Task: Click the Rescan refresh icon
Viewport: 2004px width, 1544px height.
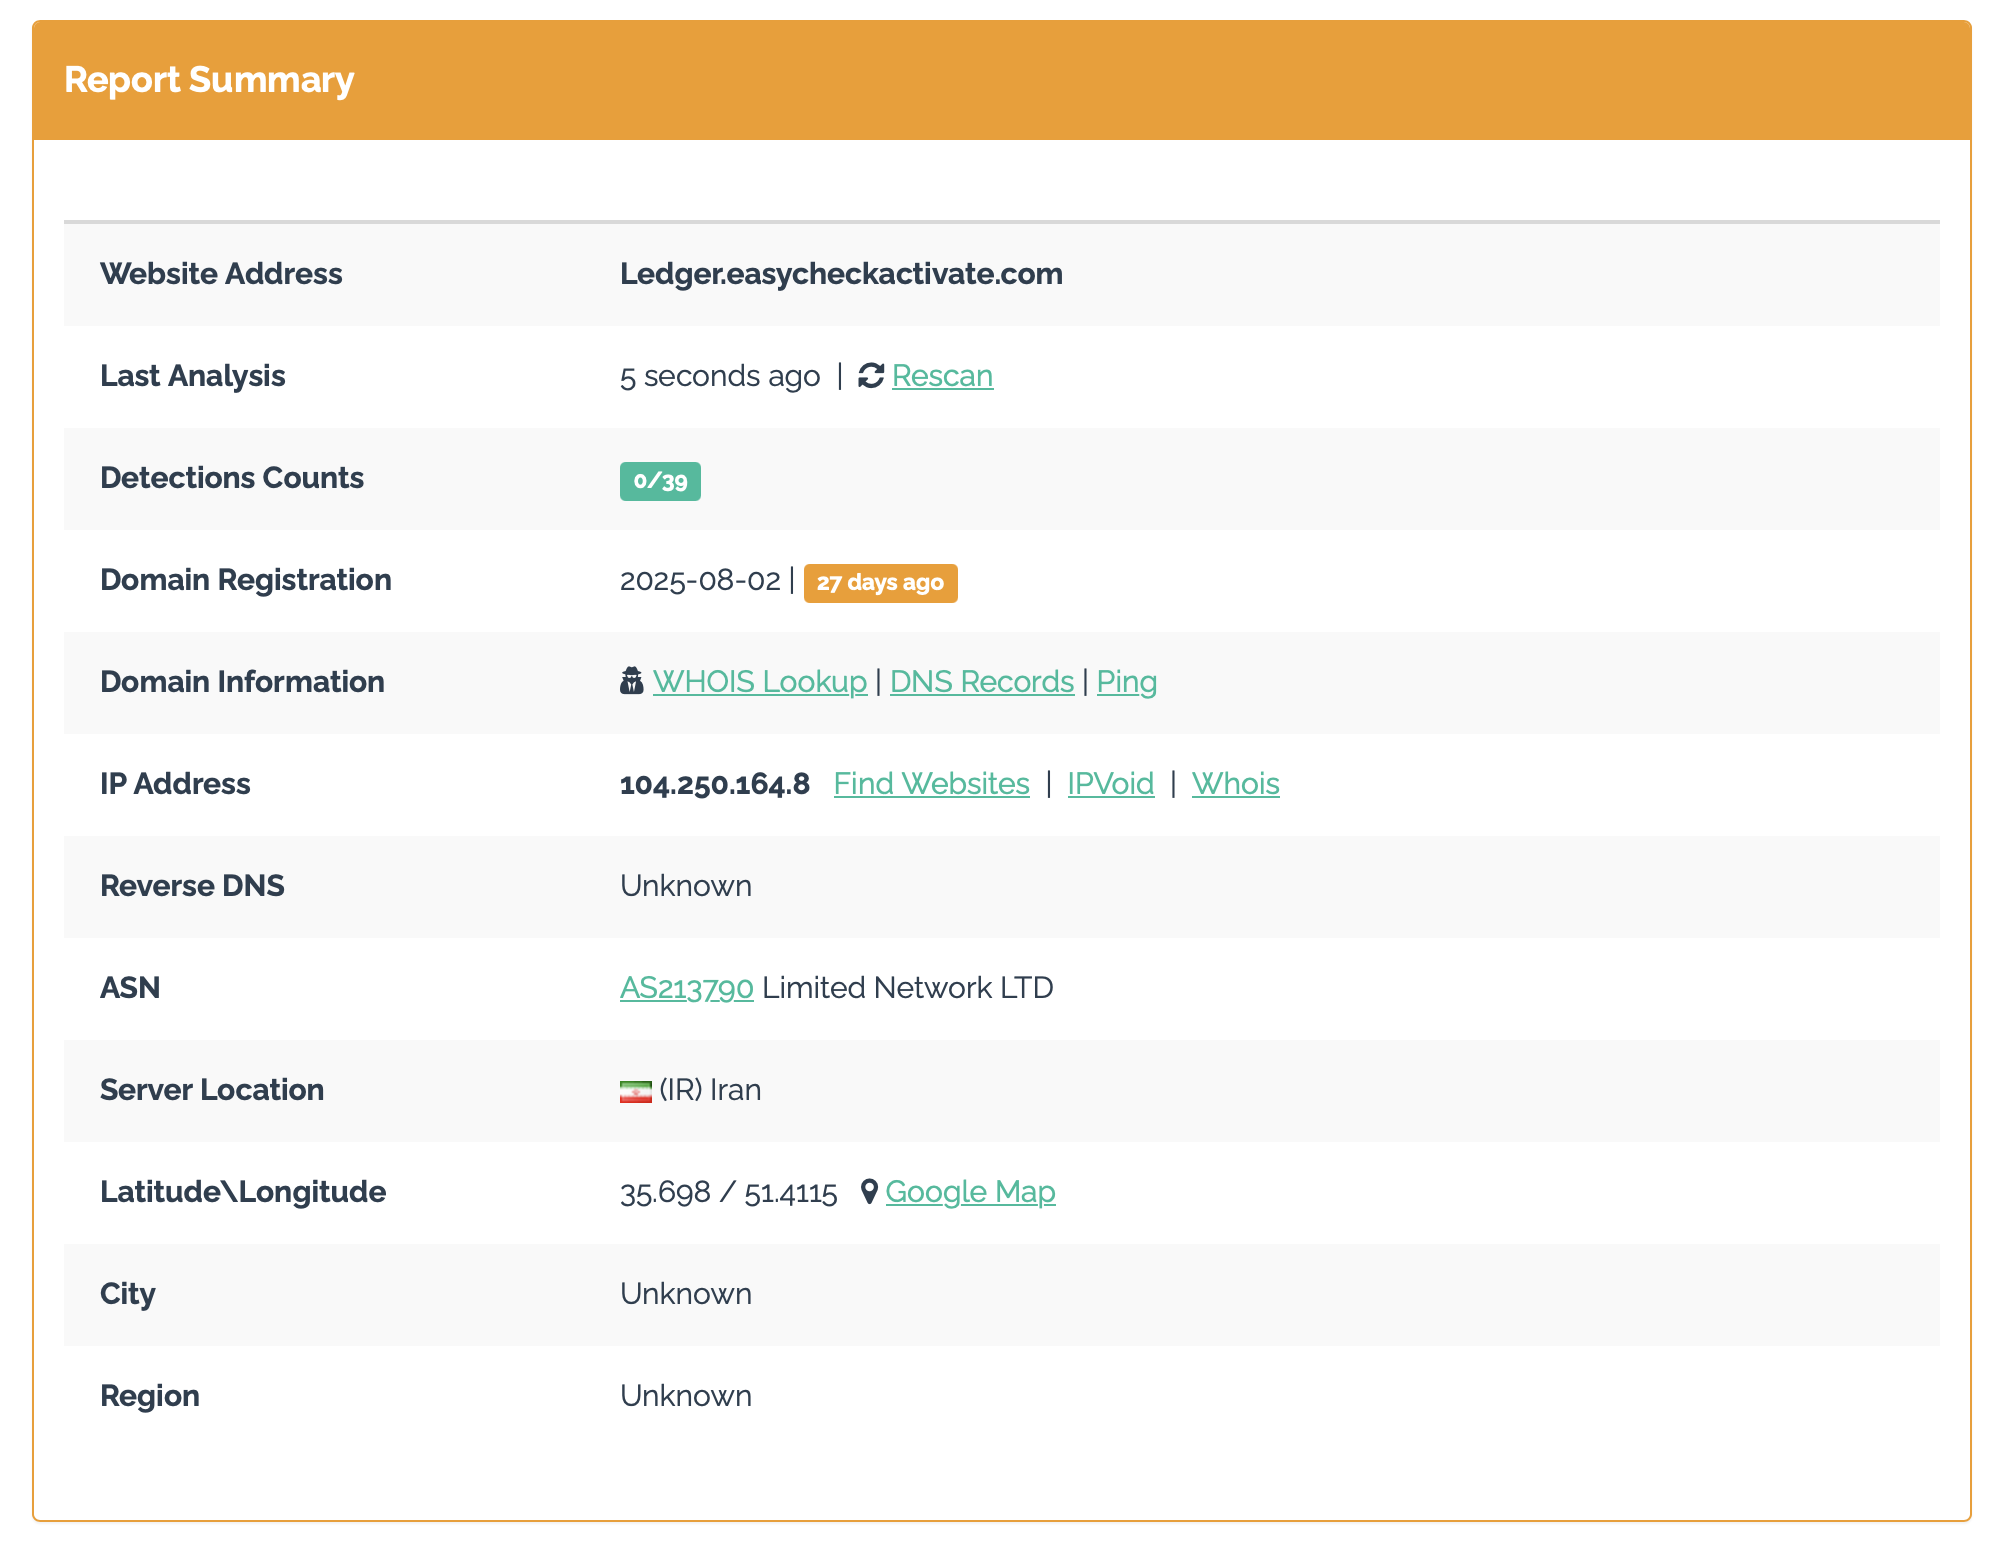Action: (x=871, y=376)
